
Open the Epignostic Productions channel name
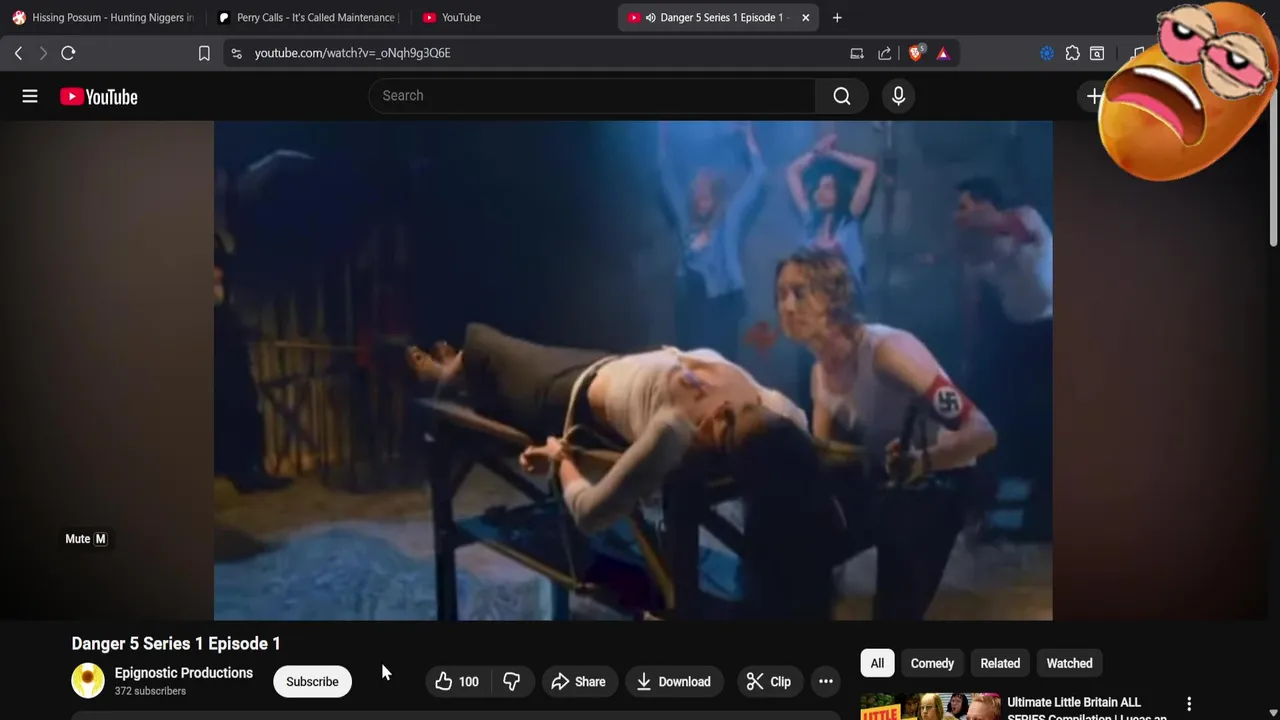(184, 673)
